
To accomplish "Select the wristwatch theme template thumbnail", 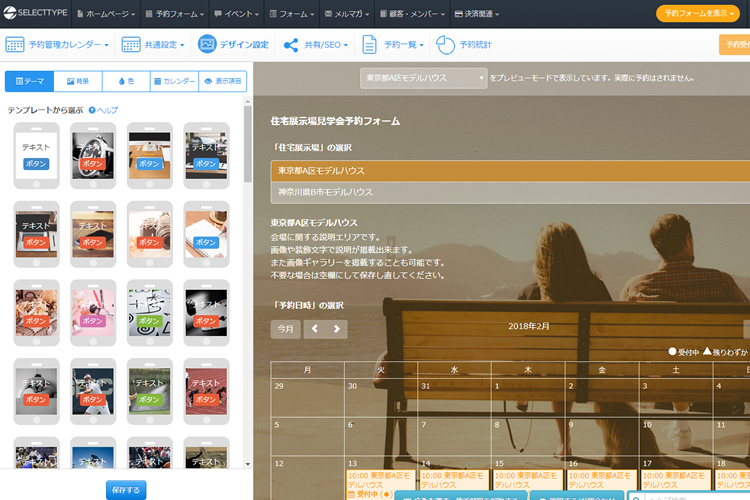I will [x=92, y=153].
